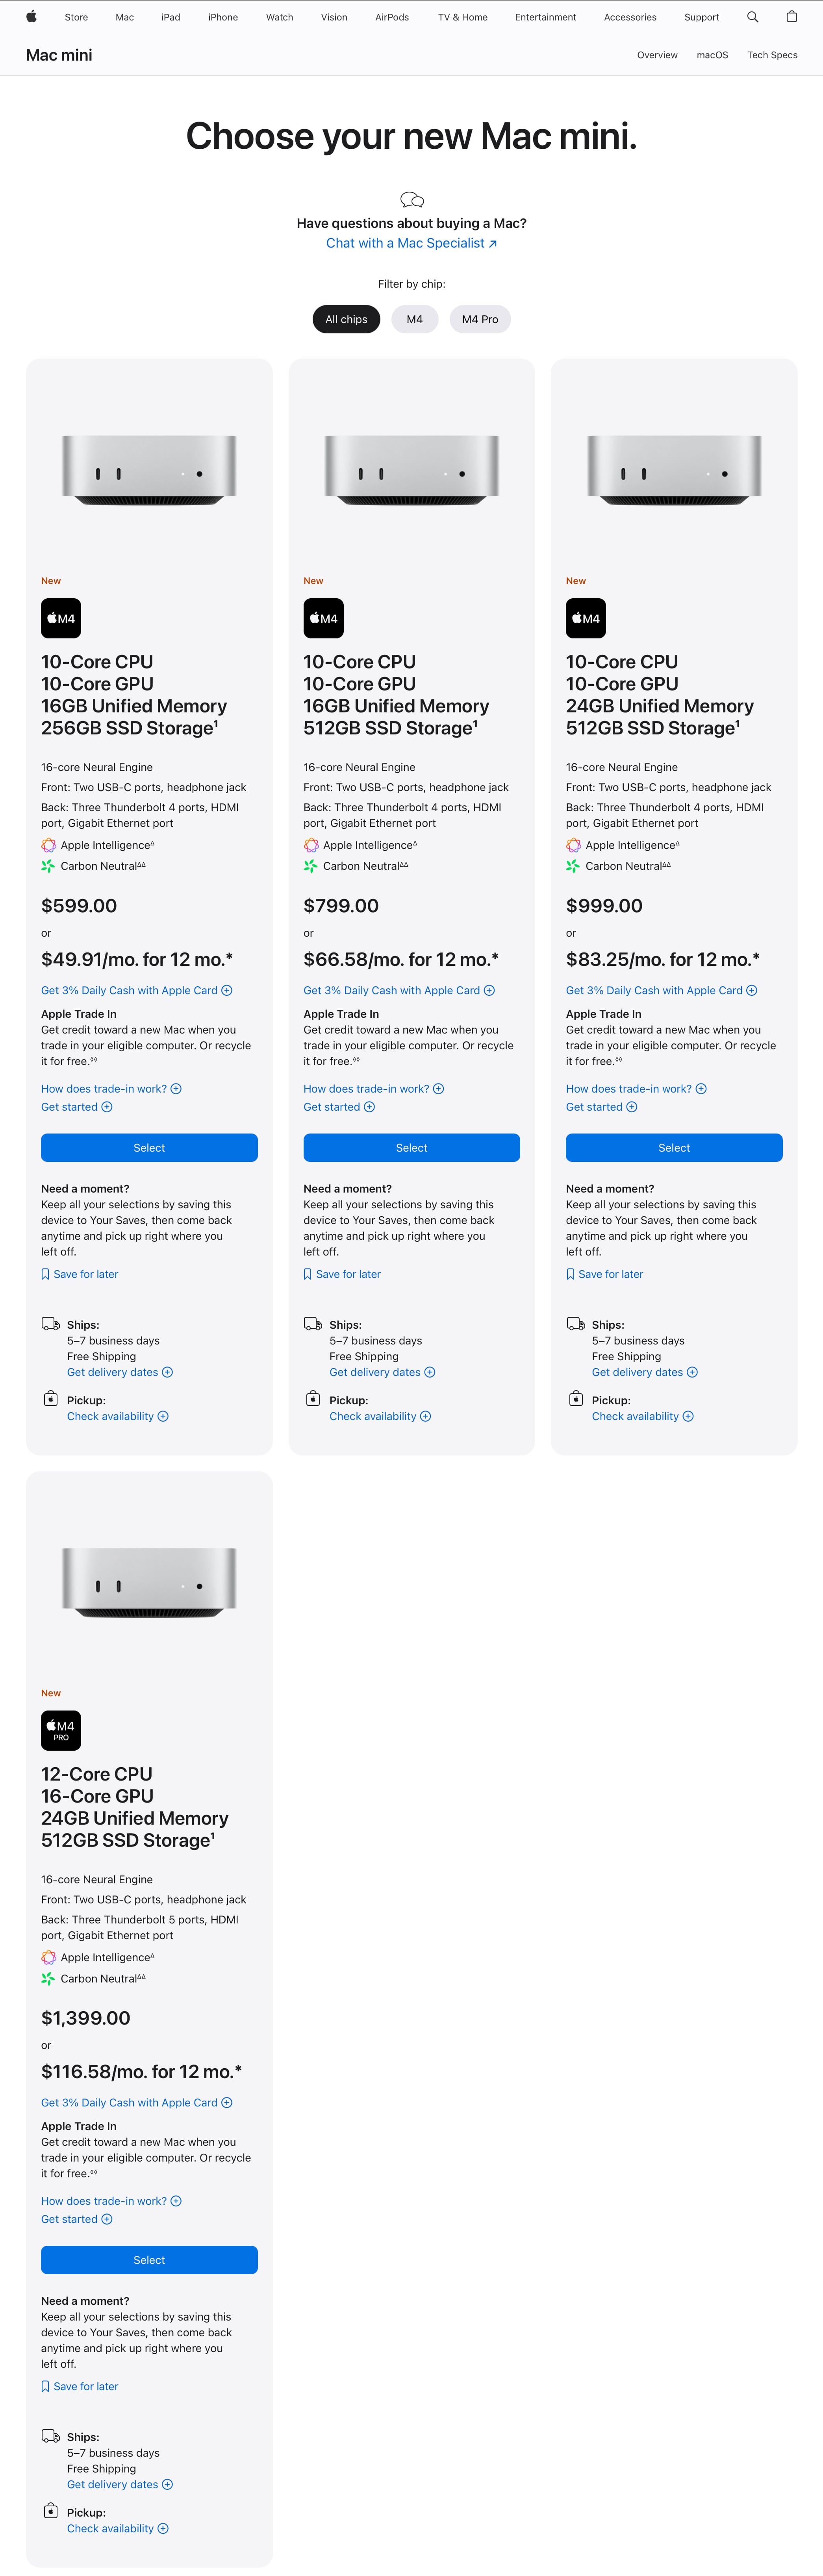Image resolution: width=823 pixels, height=2576 pixels.
Task: Click the $799 Mac mini product image
Action: (x=411, y=470)
